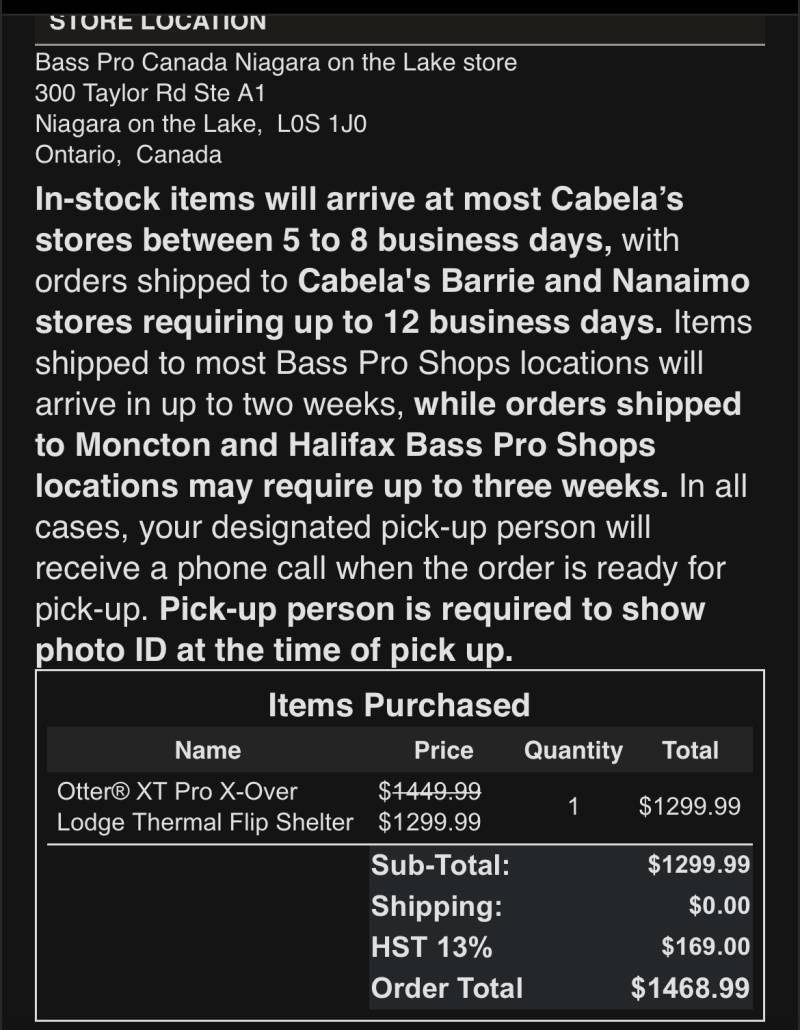Click the $169.00 tax amount
Image resolution: width=800 pixels, height=1030 pixels.
[706, 947]
